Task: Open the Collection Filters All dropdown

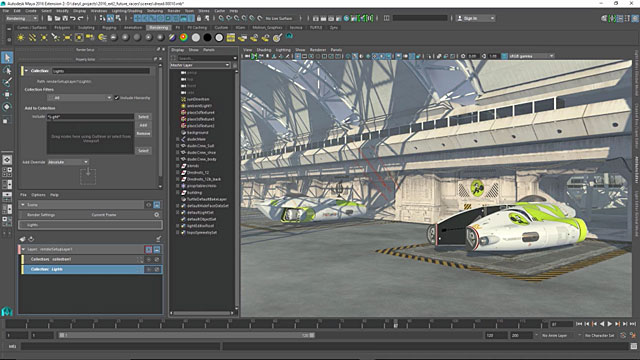Action: coord(80,98)
